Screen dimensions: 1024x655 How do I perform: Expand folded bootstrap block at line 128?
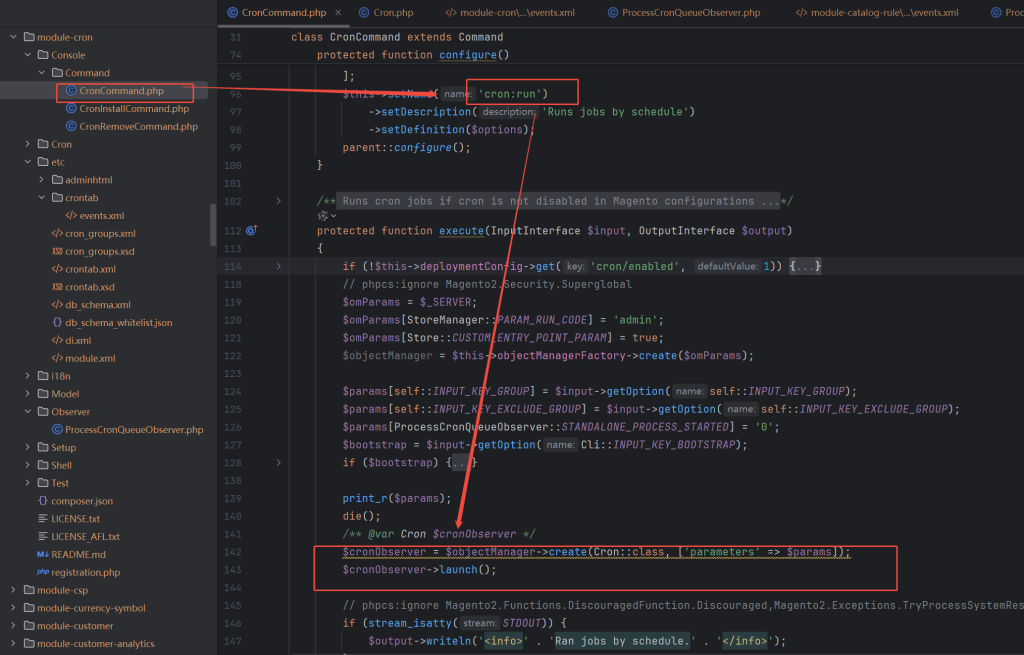click(x=279, y=462)
